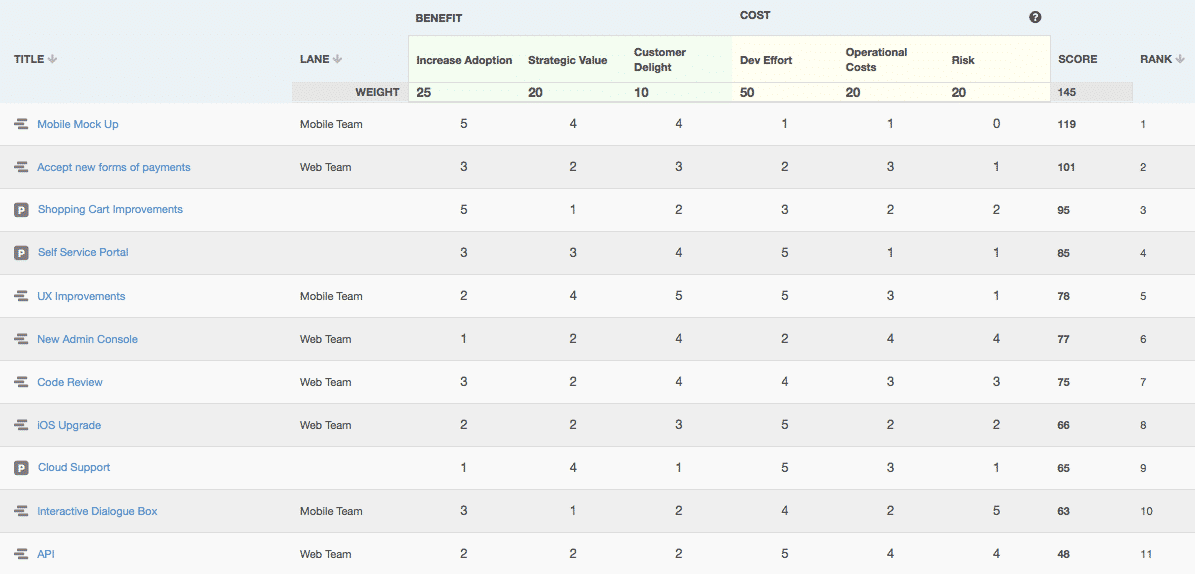Click the P icon beside Shopping Cart Improvements

point(21,210)
